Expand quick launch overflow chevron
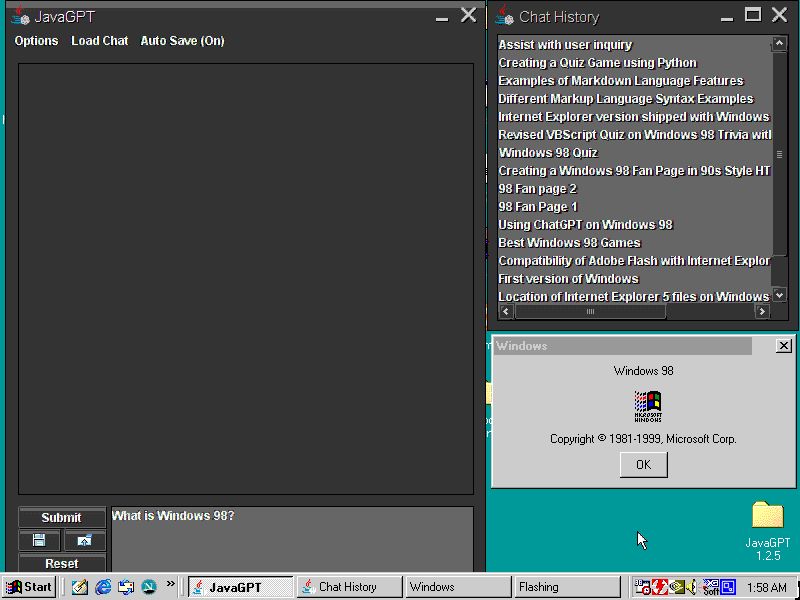The height and width of the screenshot is (600, 800). [170, 583]
